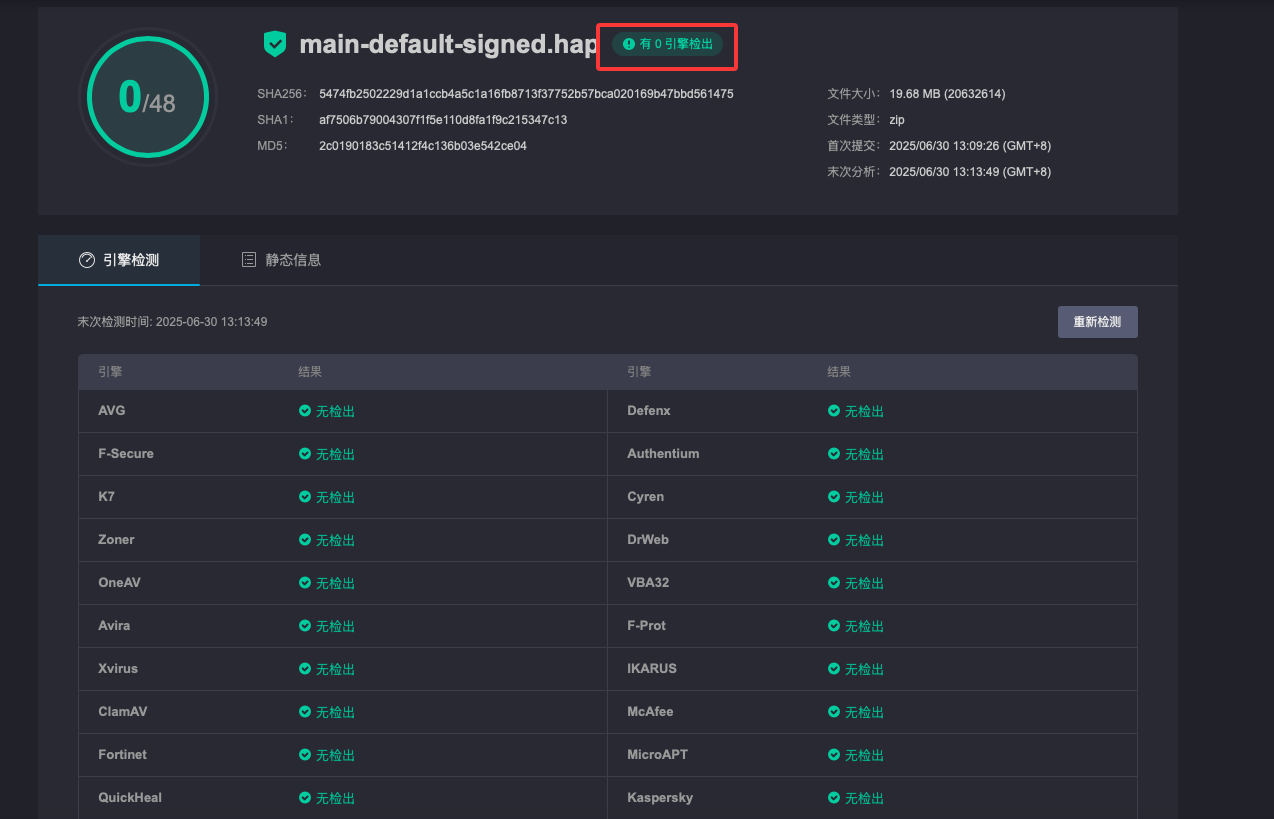1274x819 pixels.
Task: Select the SHA256 hash value
Action: [x=526, y=94]
